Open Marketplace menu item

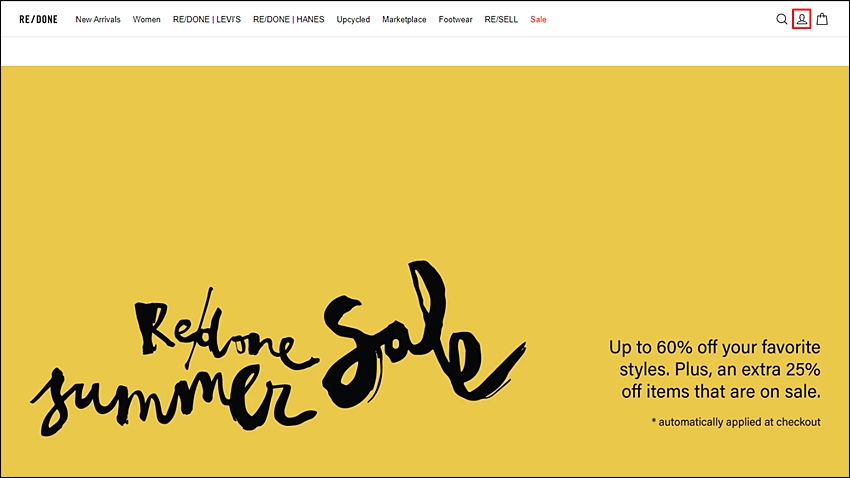[404, 20]
